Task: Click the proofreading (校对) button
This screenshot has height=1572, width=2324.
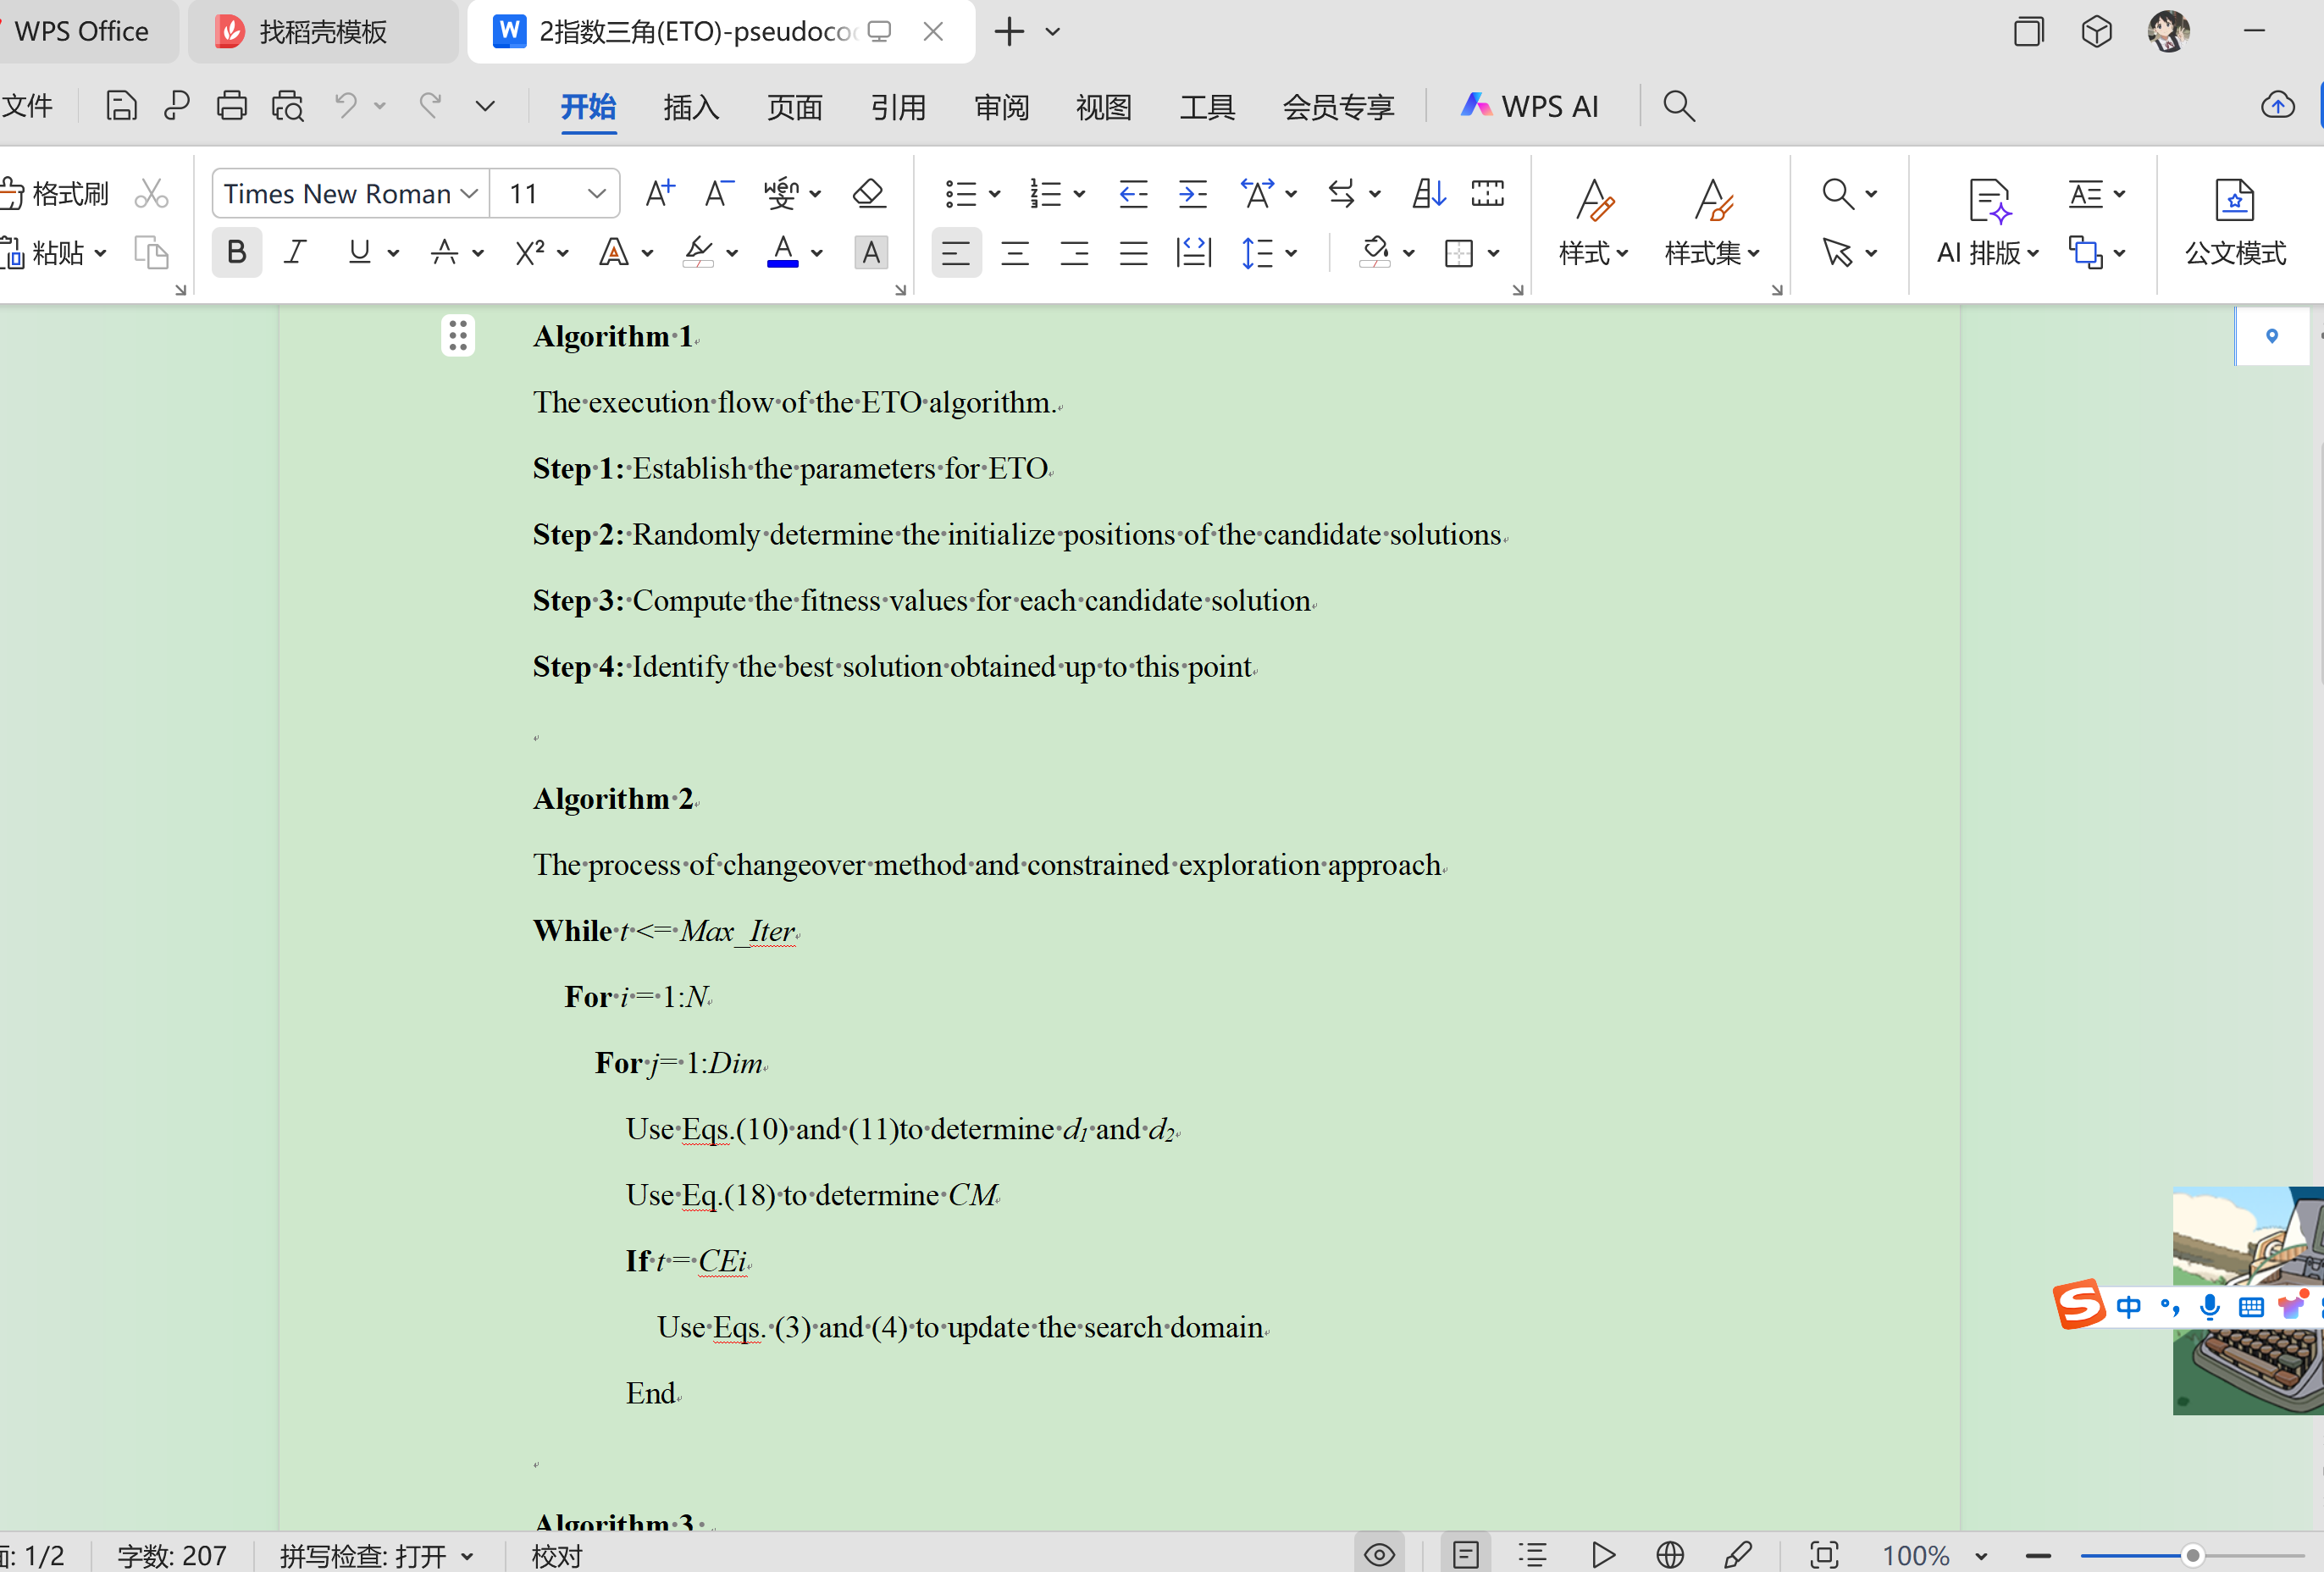Action: (x=556, y=1556)
